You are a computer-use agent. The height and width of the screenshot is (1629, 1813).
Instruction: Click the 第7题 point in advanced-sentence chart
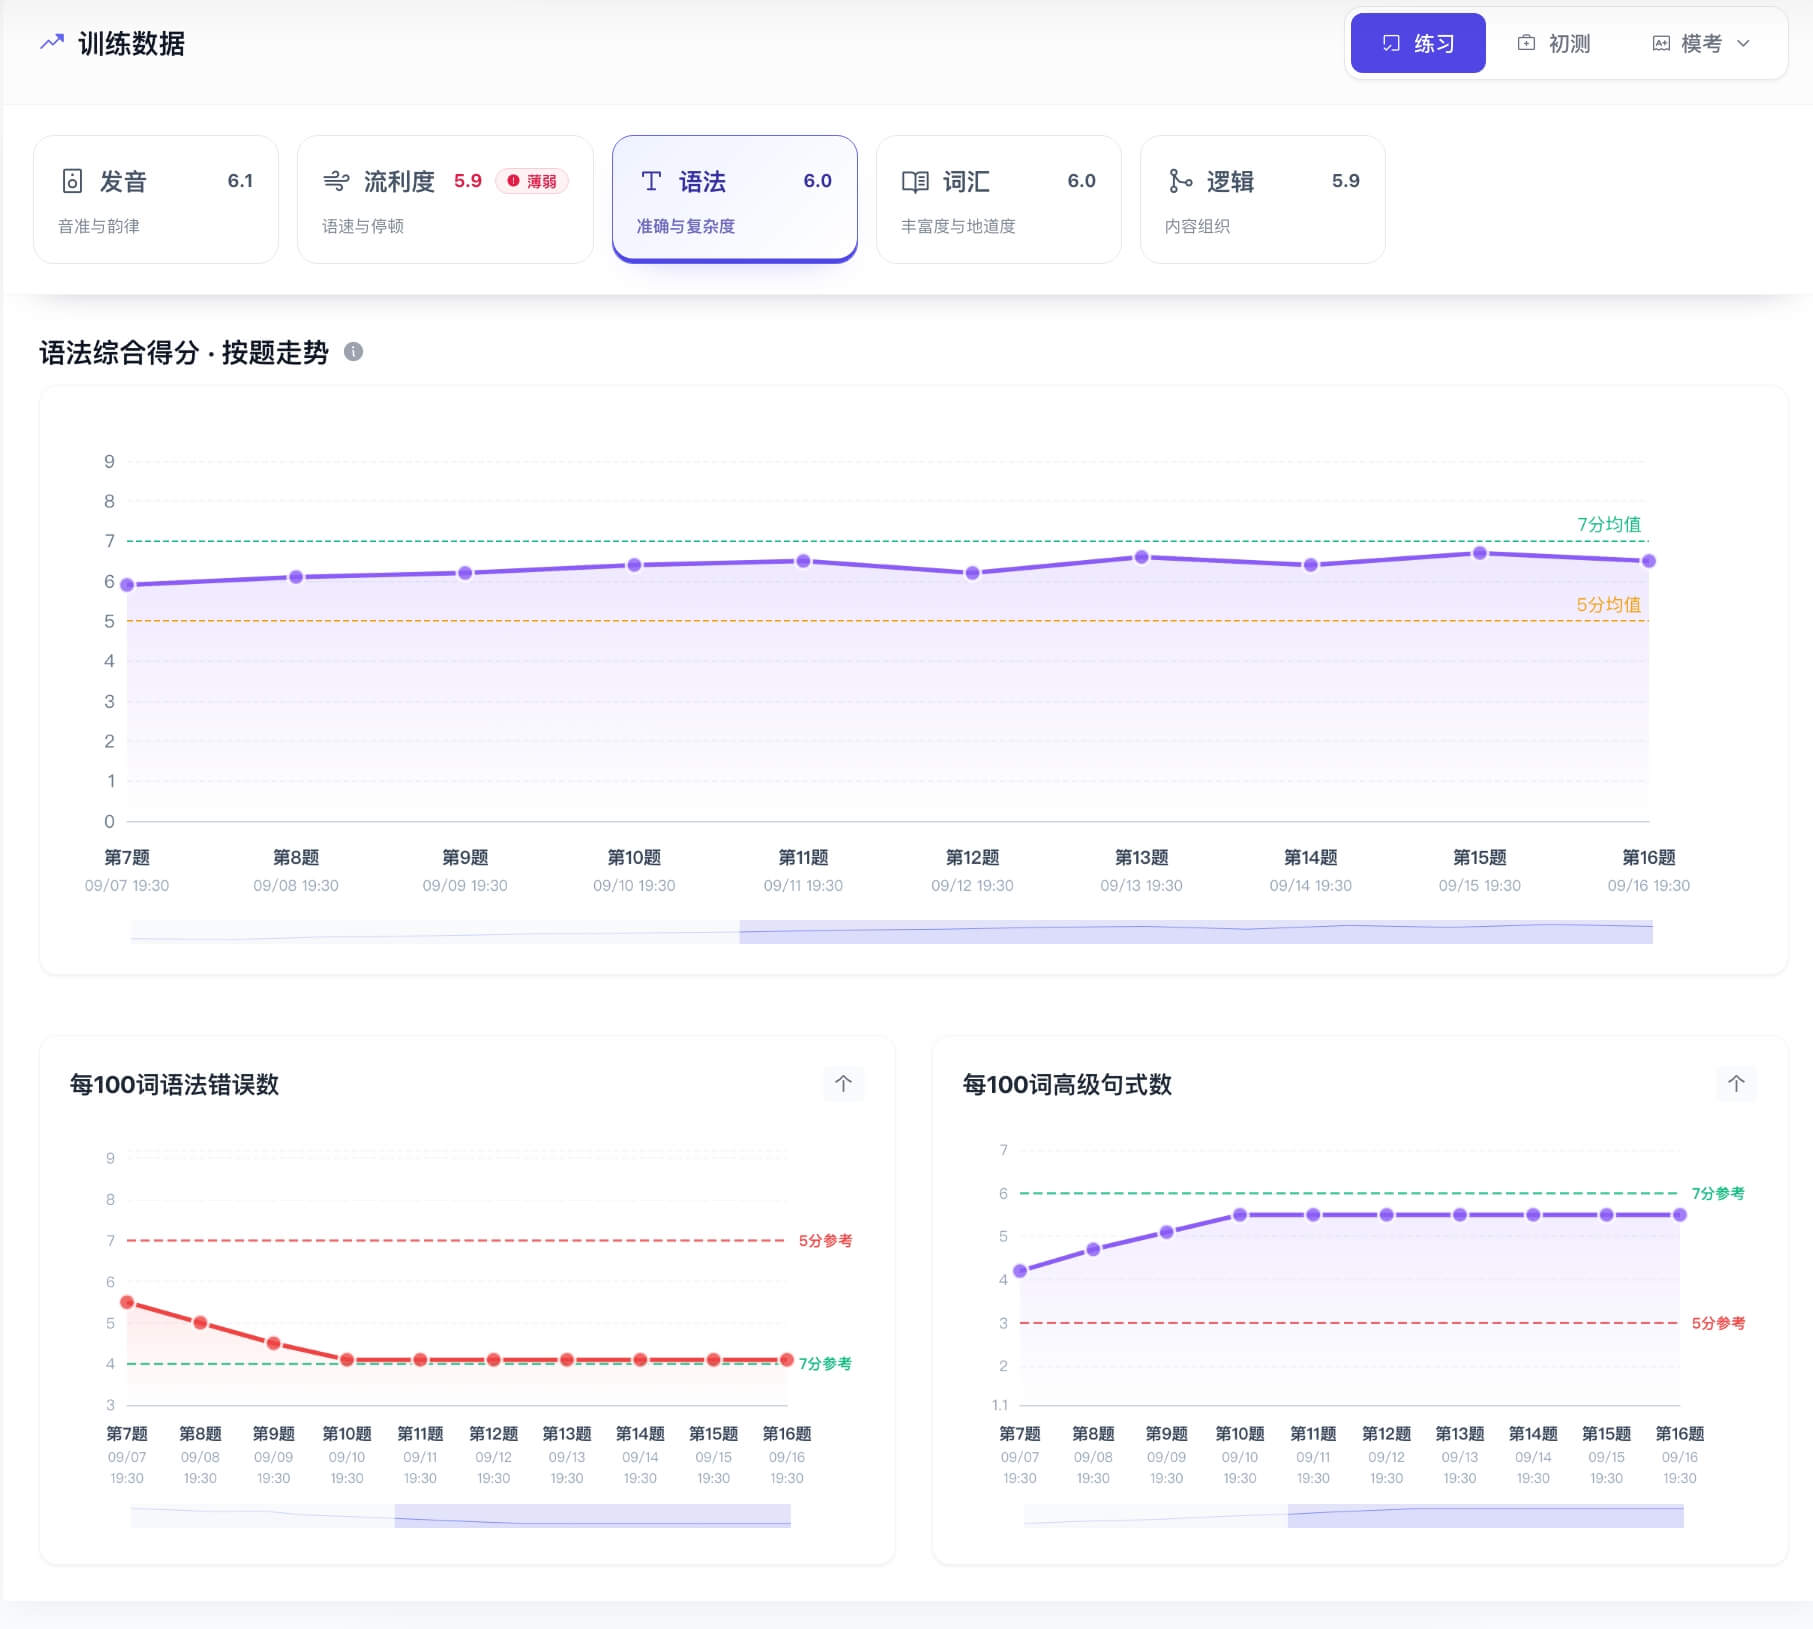1020,1271
